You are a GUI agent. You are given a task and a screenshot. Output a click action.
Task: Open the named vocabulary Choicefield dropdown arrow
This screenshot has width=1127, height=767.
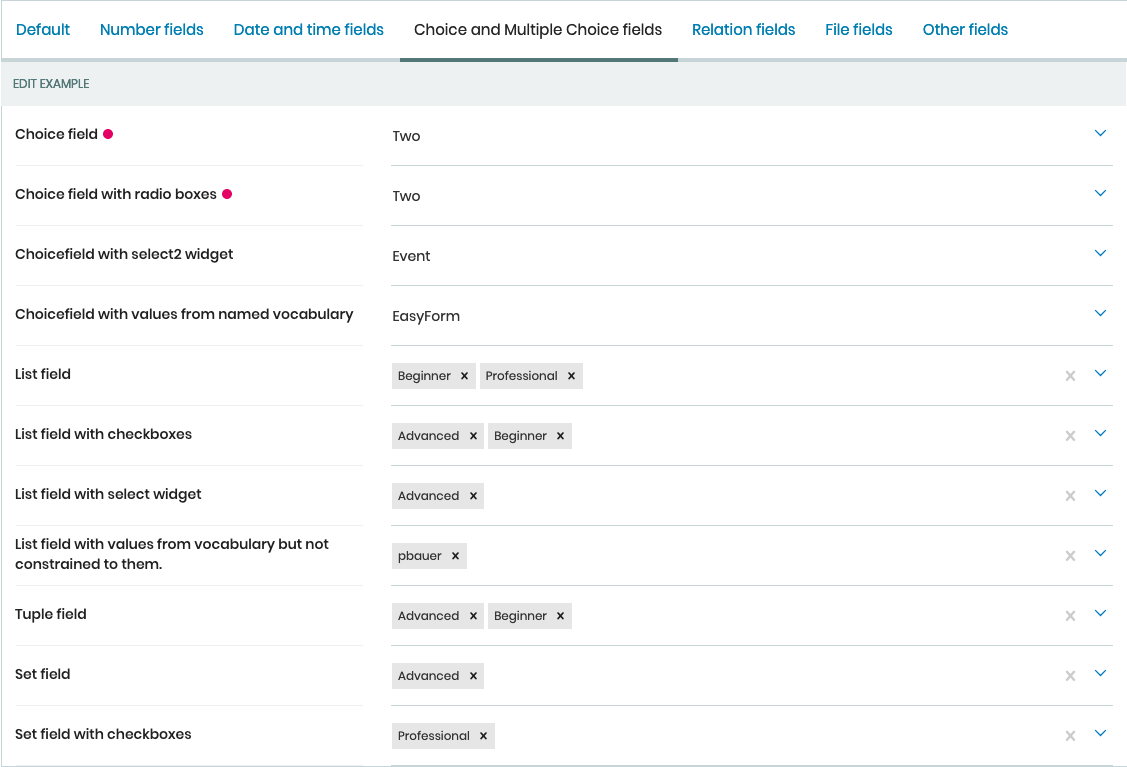point(1100,313)
